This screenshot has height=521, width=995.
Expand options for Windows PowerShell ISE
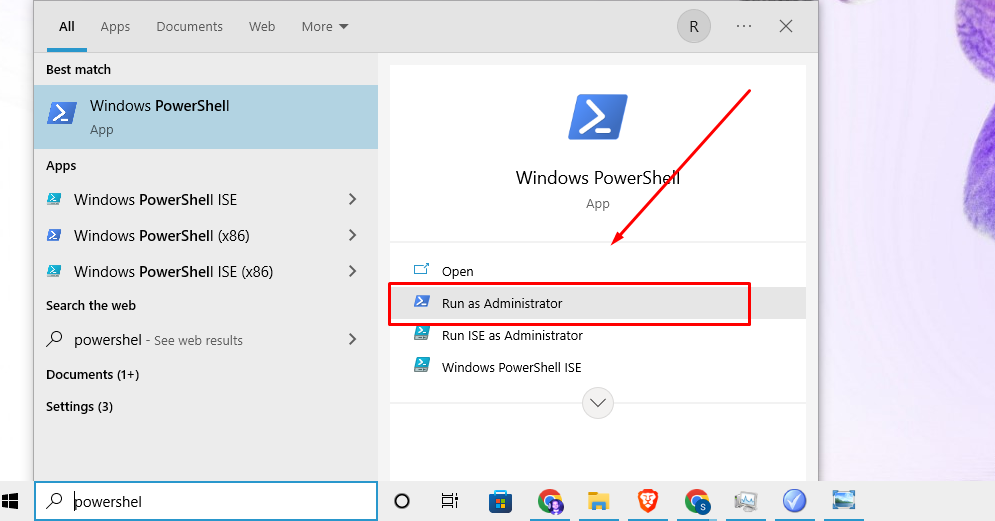[x=353, y=199]
